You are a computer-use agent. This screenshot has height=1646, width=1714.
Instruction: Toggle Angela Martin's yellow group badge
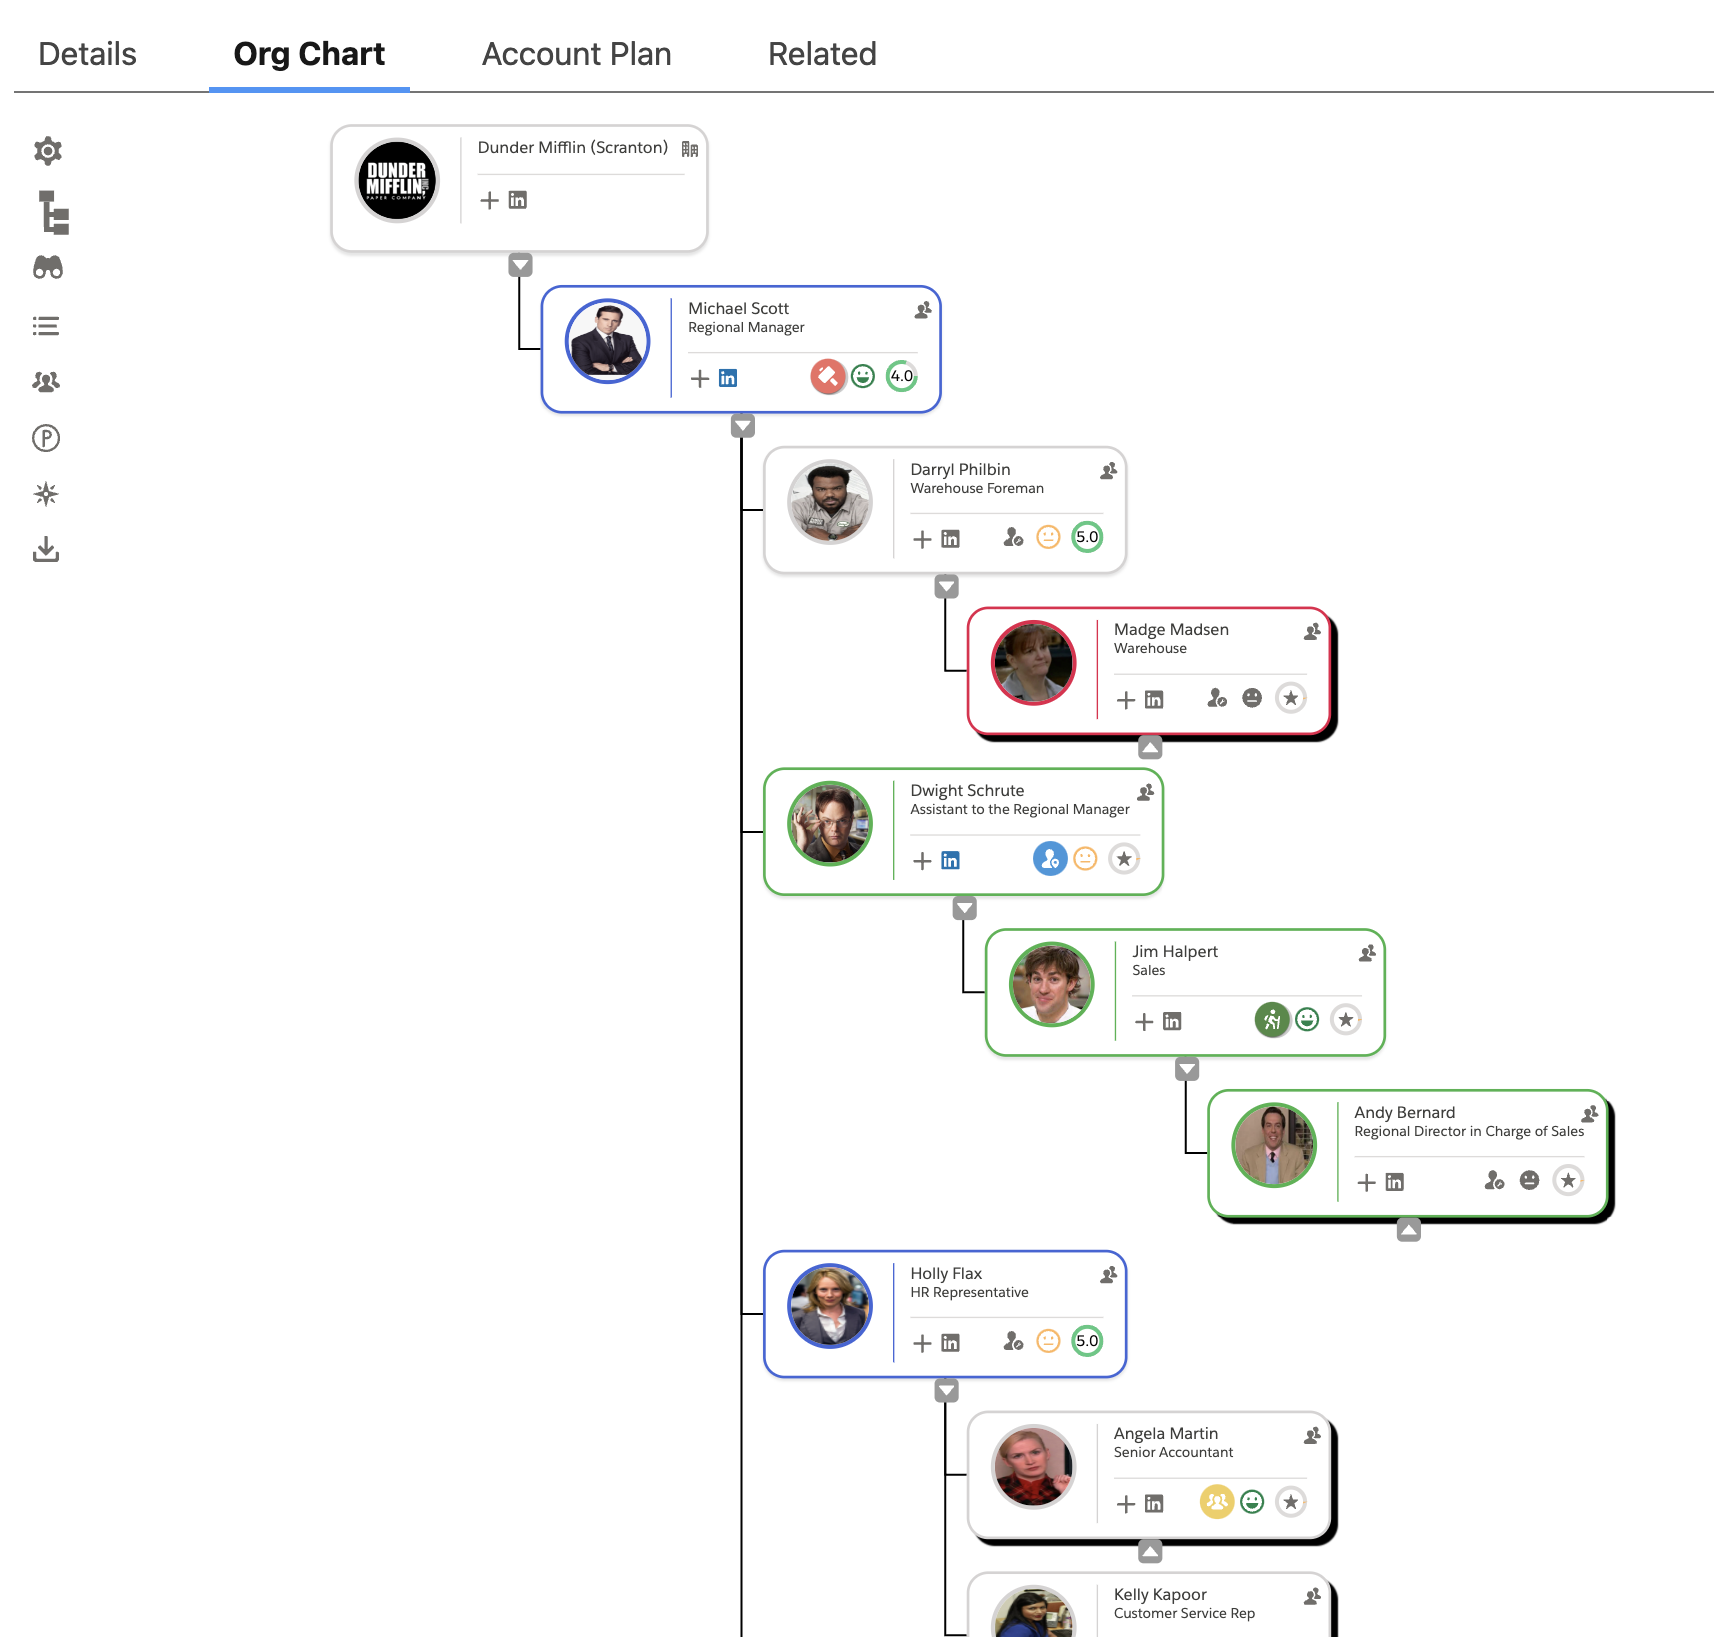coord(1216,1502)
